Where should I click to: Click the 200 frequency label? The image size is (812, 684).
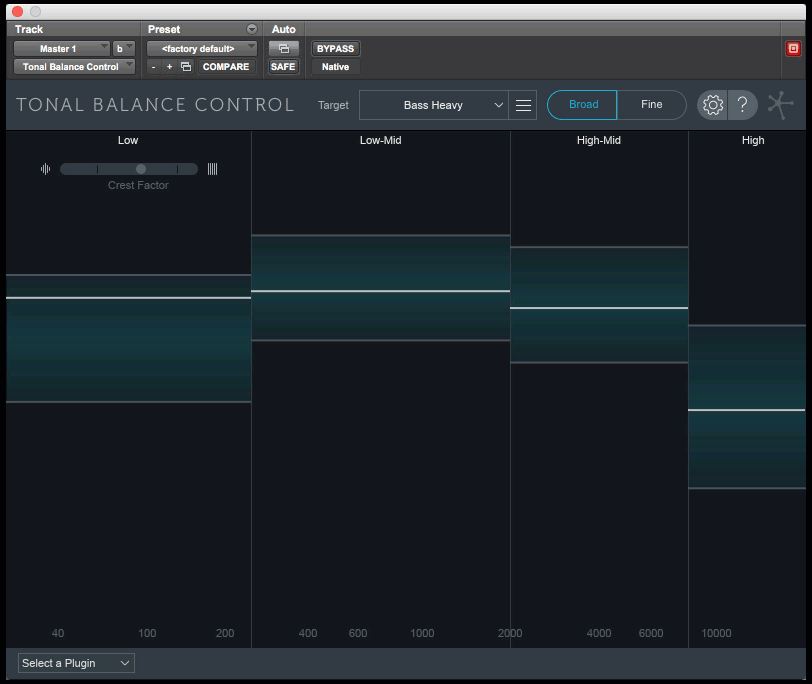[225, 633]
